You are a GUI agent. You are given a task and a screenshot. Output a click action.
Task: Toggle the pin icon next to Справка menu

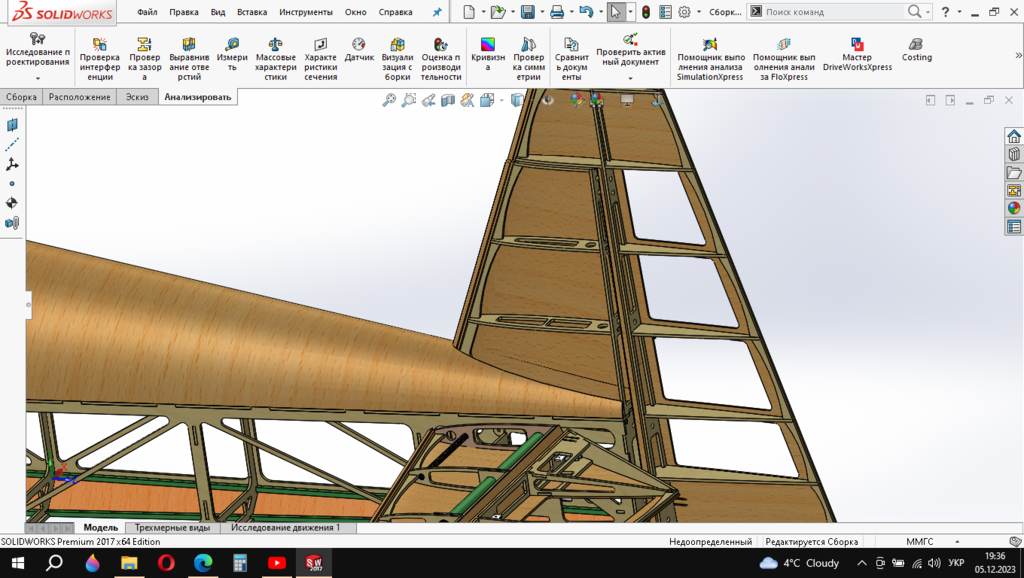pos(436,12)
